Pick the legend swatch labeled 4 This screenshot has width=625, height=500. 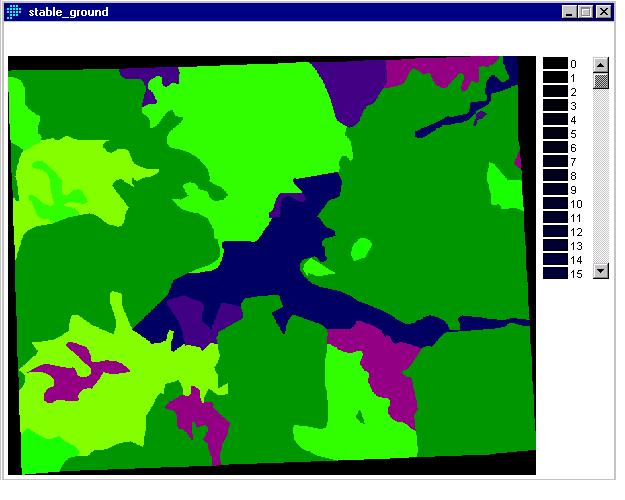(x=555, y=119)
